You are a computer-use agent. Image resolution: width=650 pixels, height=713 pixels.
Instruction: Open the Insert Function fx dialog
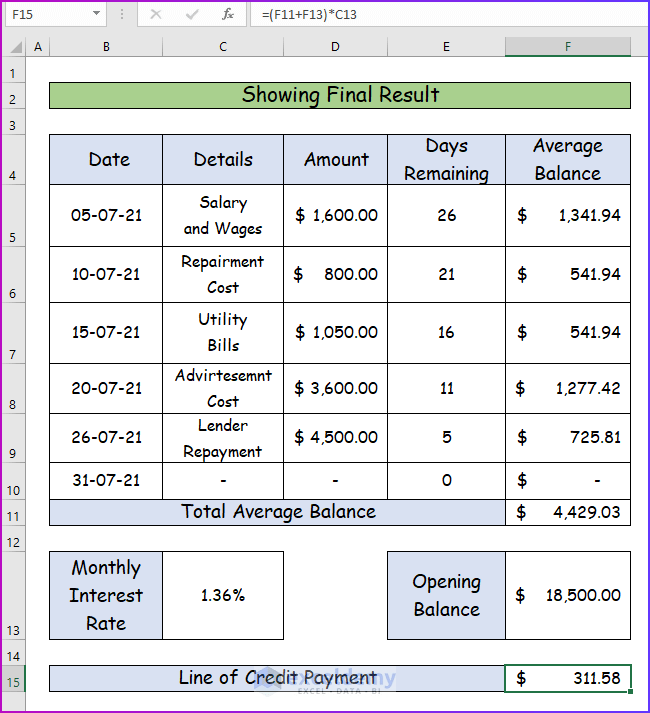(x=227, y=15)
